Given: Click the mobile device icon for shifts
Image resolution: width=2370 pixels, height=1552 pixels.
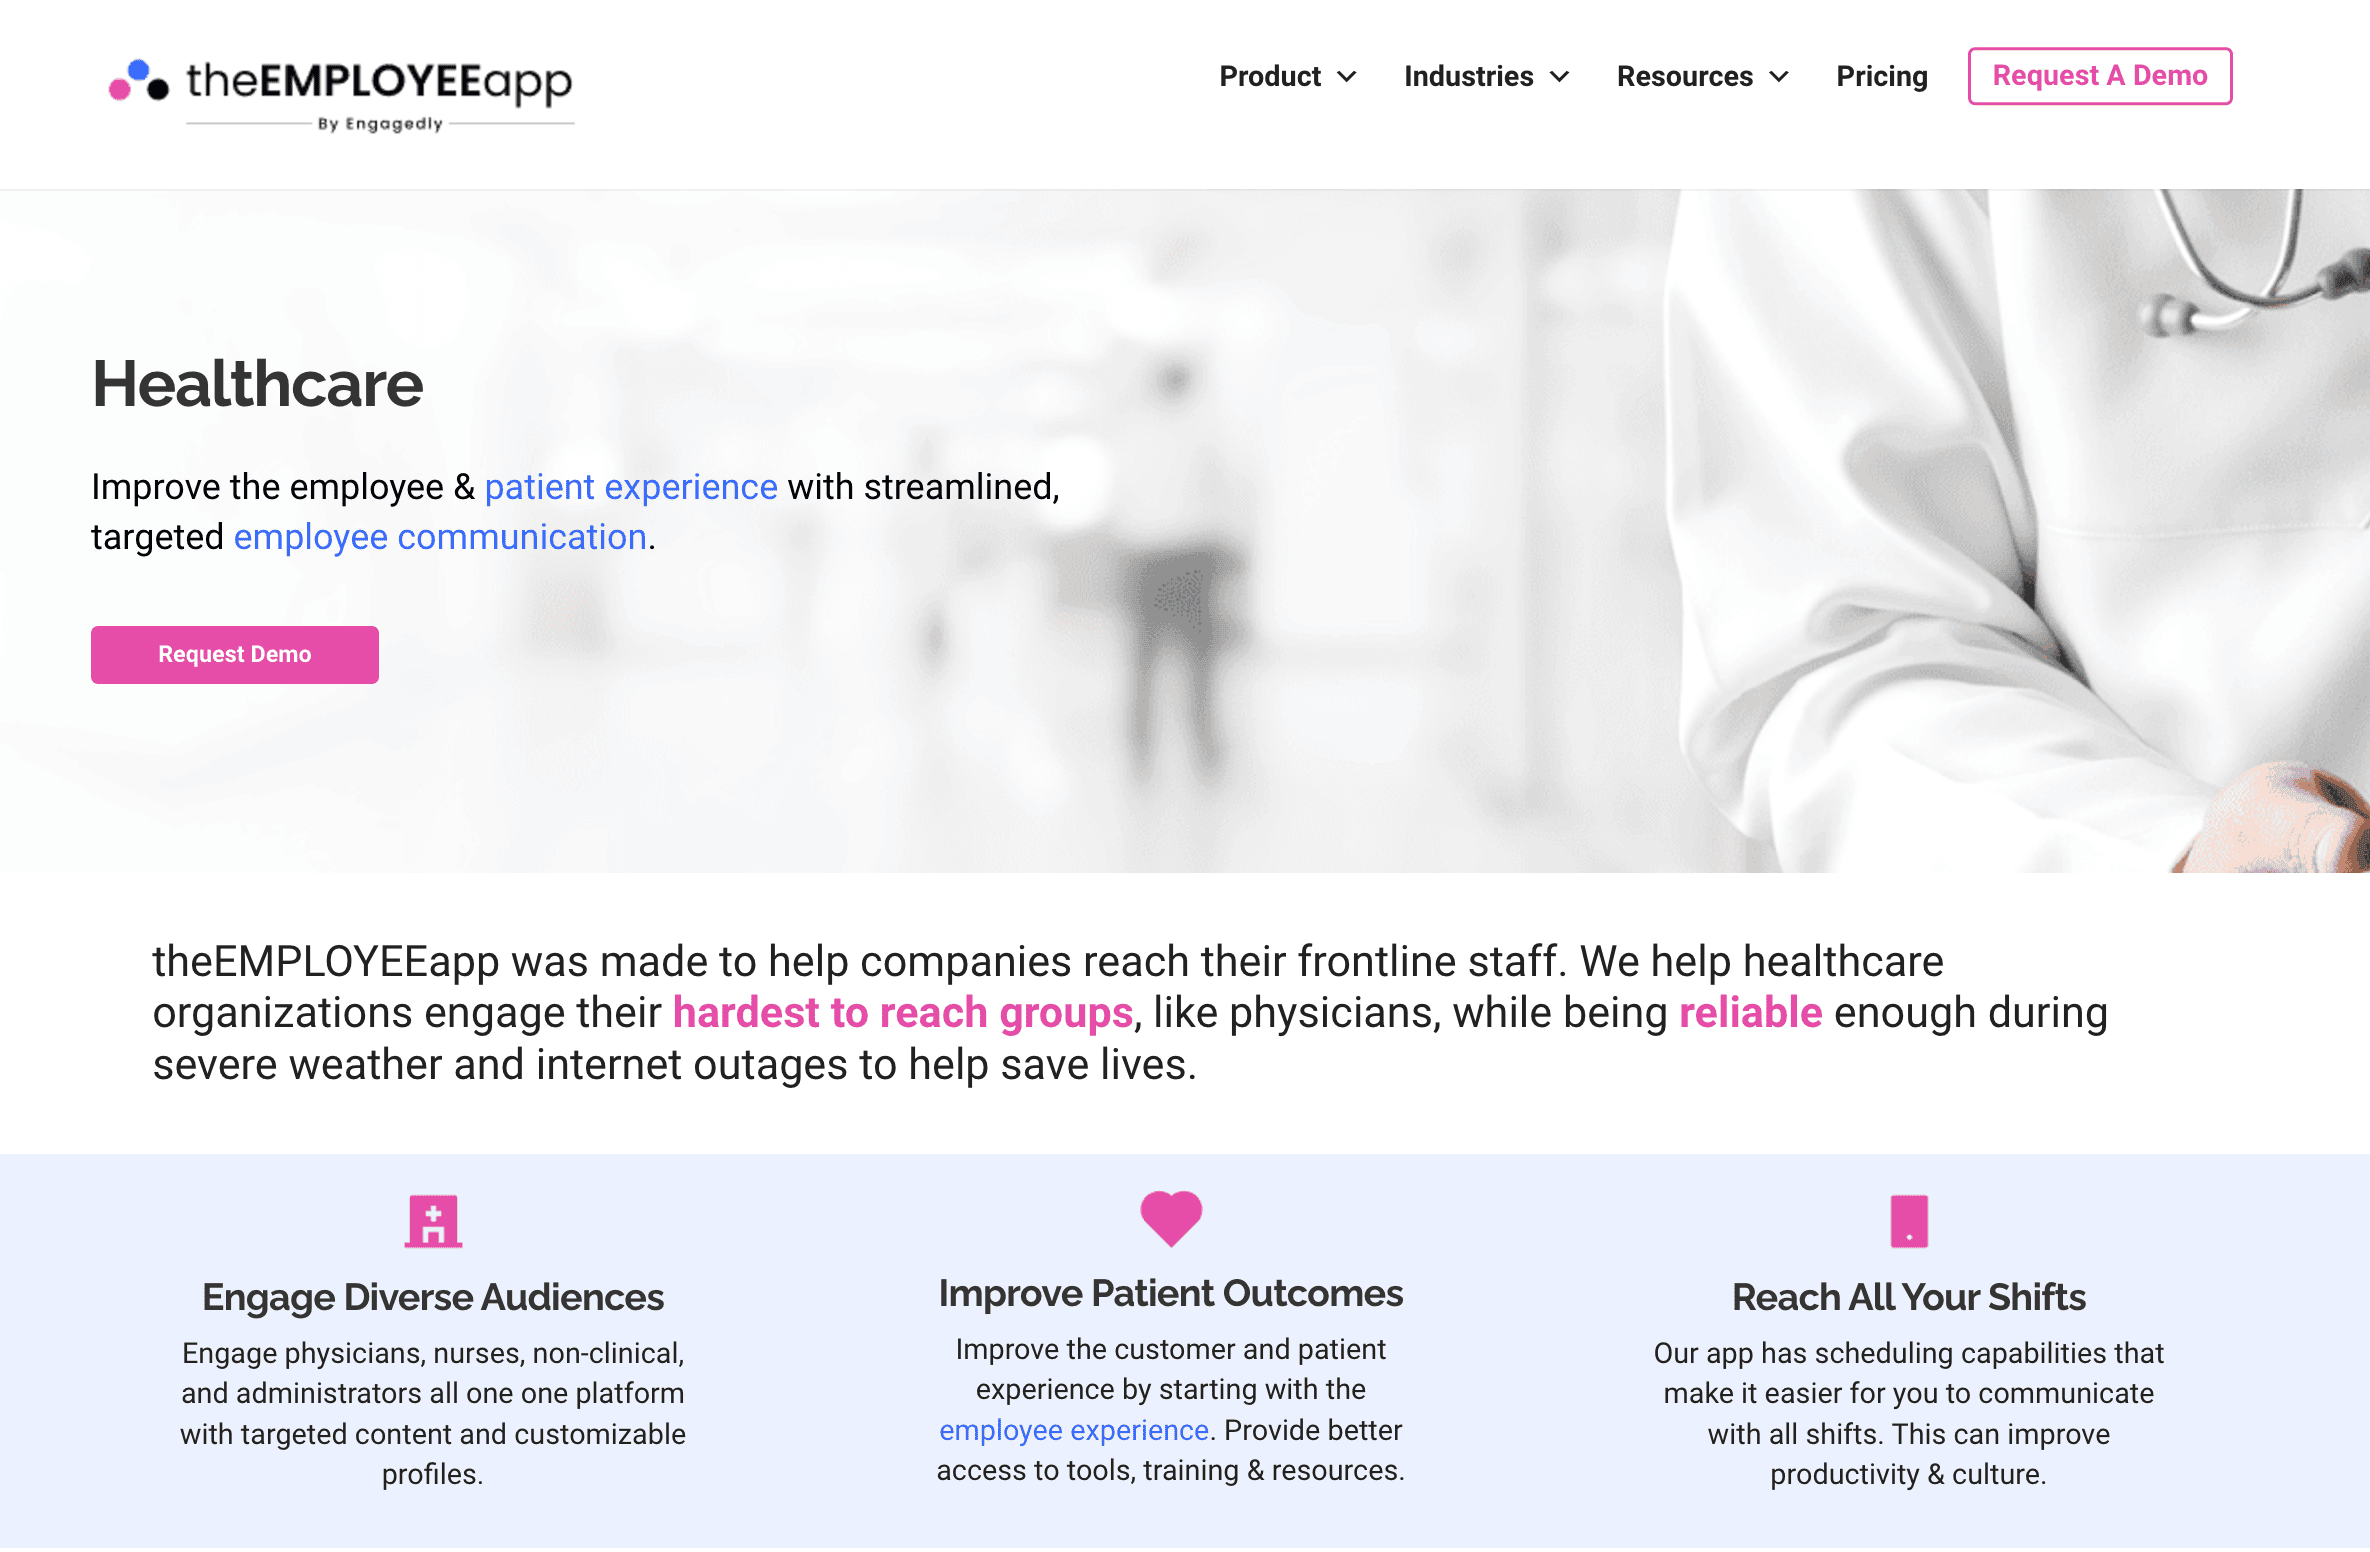Looking at the screenshot, I should coord(1908,1221).
